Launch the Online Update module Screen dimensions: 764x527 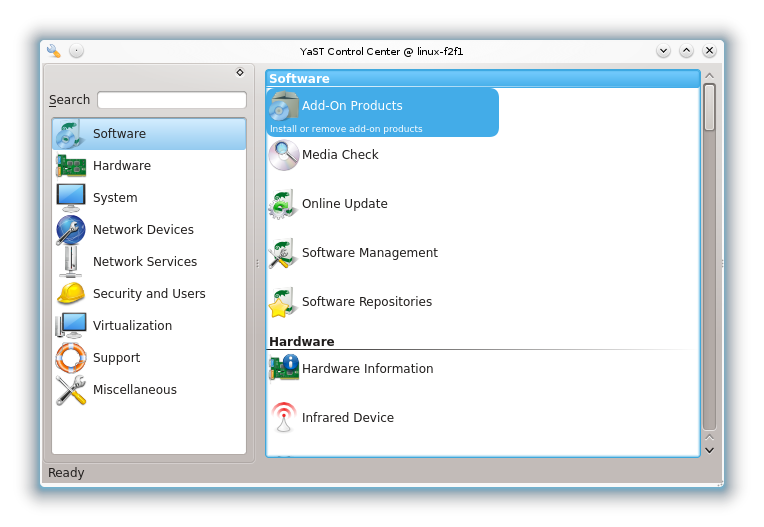click(x=345, y=204)
